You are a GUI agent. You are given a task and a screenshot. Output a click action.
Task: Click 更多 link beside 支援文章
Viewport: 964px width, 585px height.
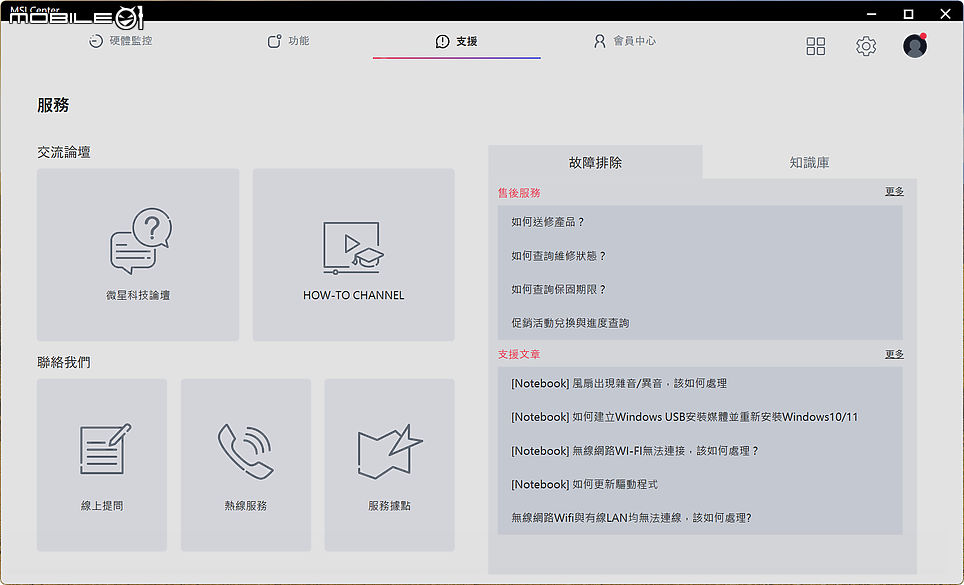pos(895,354)
